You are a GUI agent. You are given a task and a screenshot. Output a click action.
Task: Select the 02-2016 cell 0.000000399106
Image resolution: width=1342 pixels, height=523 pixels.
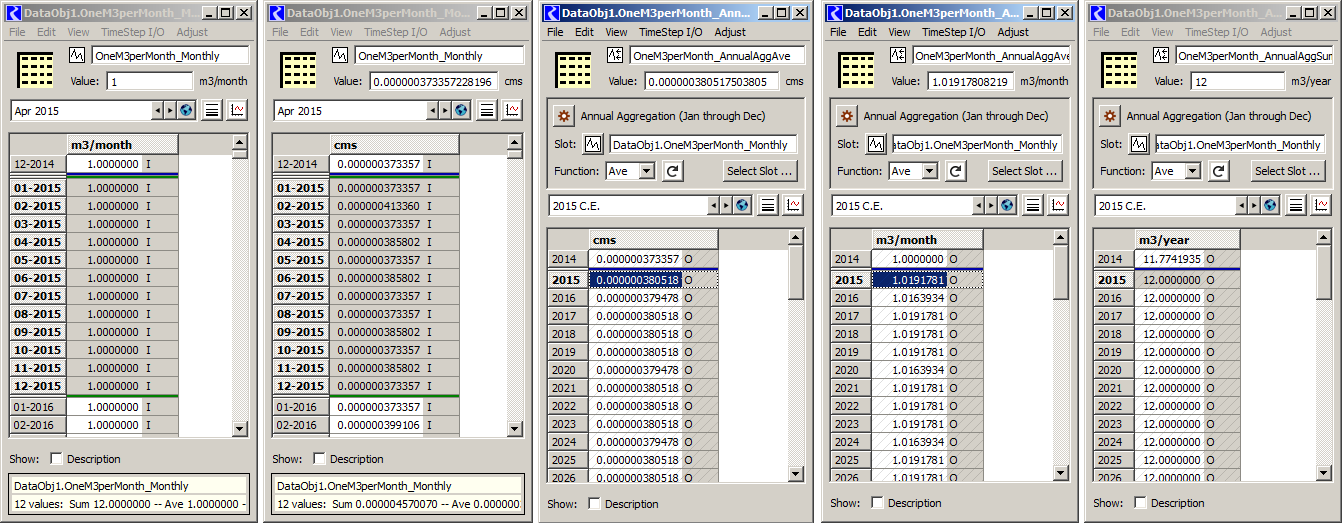(x=376, y=425)
